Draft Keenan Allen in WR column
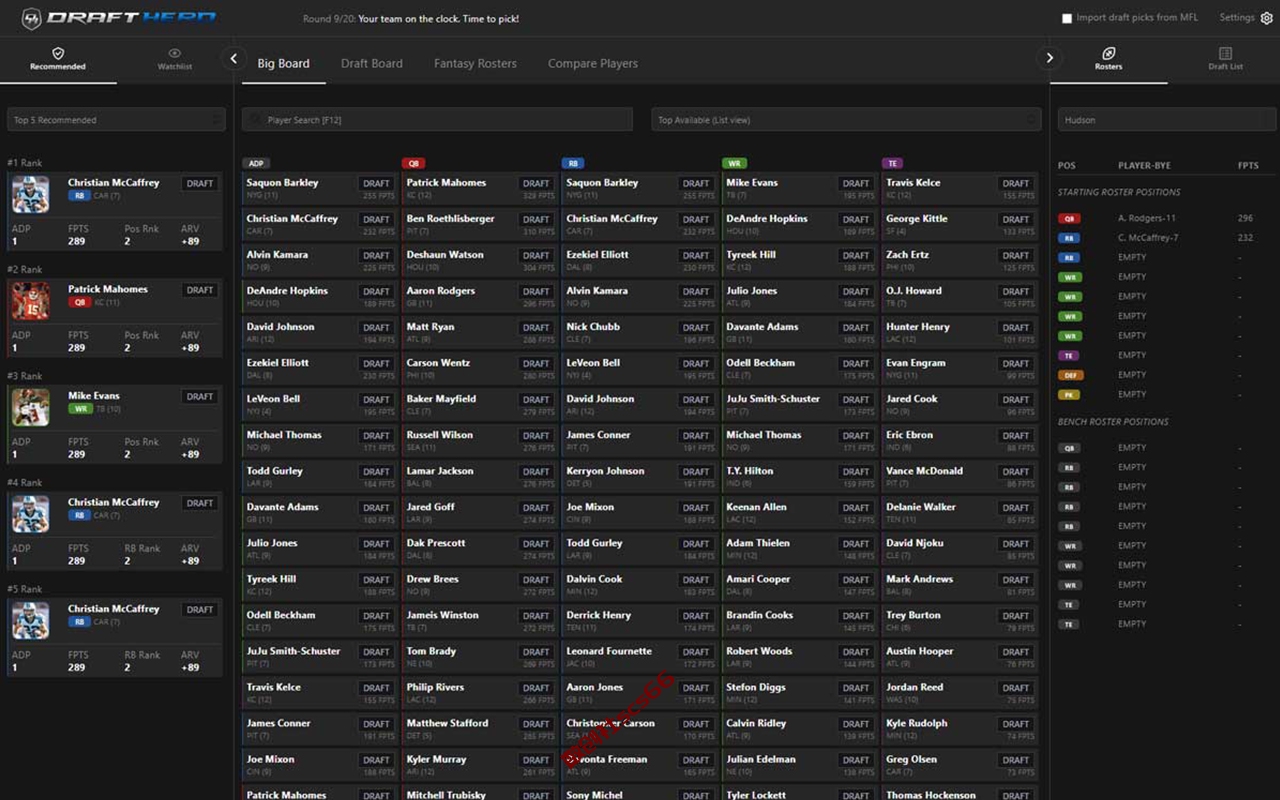1280x800 pixels. coord(856,508)
